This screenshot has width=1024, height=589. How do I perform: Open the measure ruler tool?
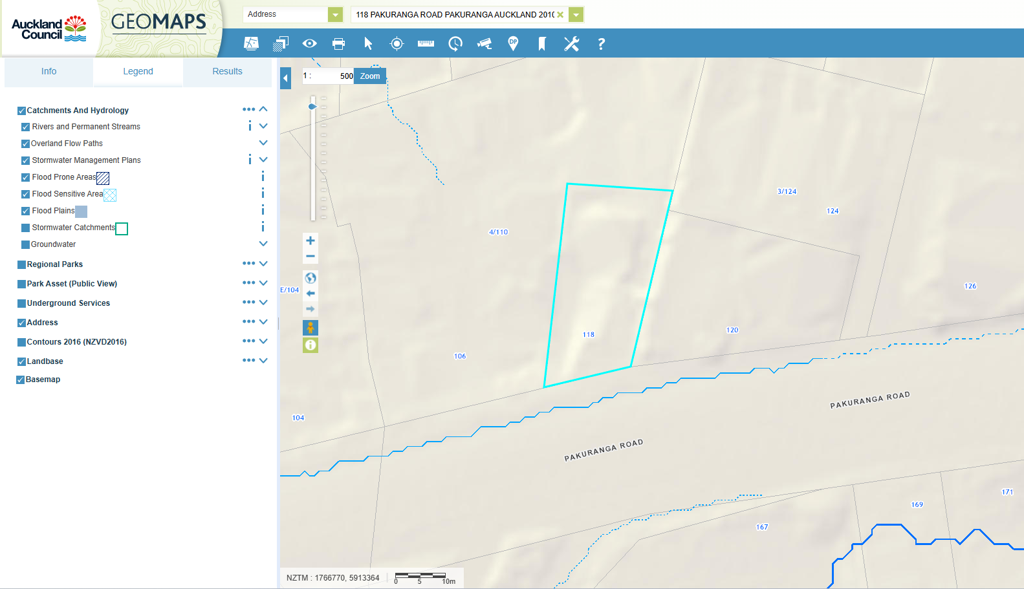pos(426,44)
